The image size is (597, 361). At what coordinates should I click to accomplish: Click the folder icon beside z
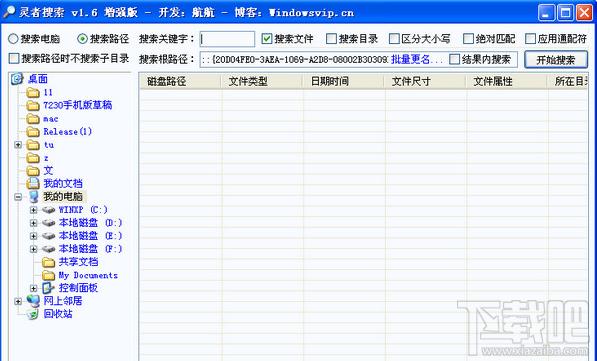click(33, 158)
